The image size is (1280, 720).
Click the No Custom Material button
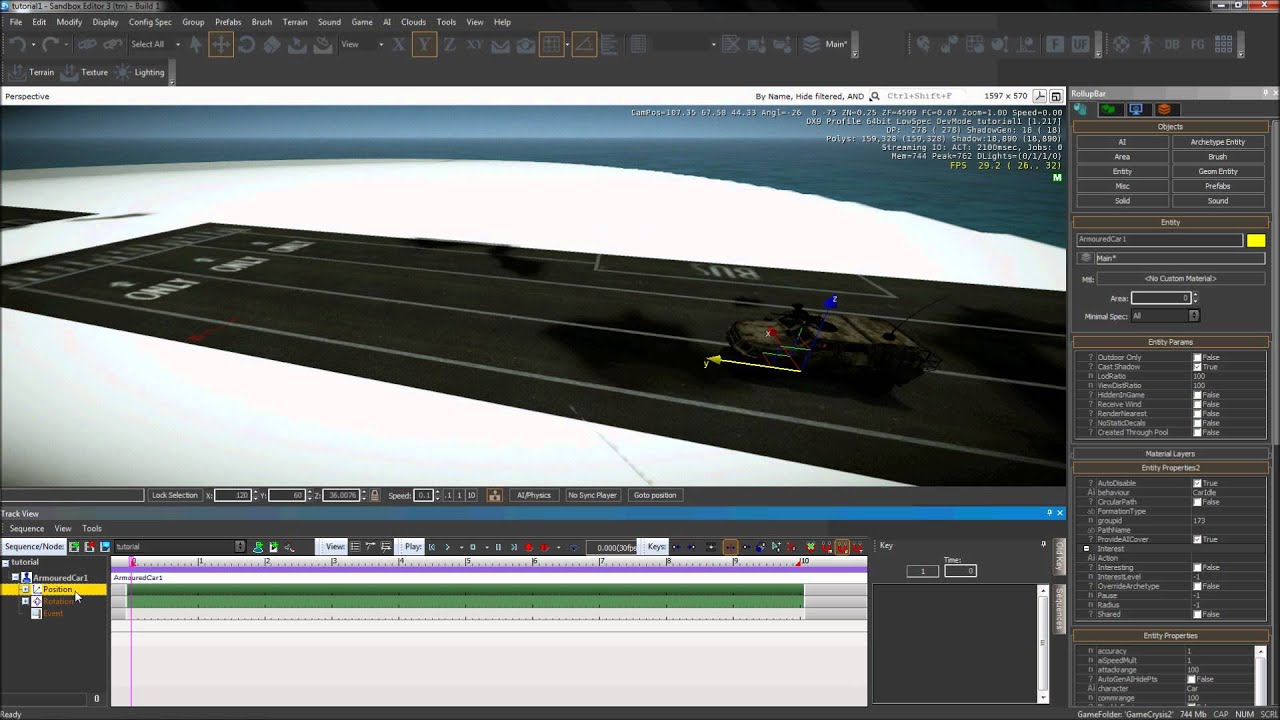tap(1181, 279)
